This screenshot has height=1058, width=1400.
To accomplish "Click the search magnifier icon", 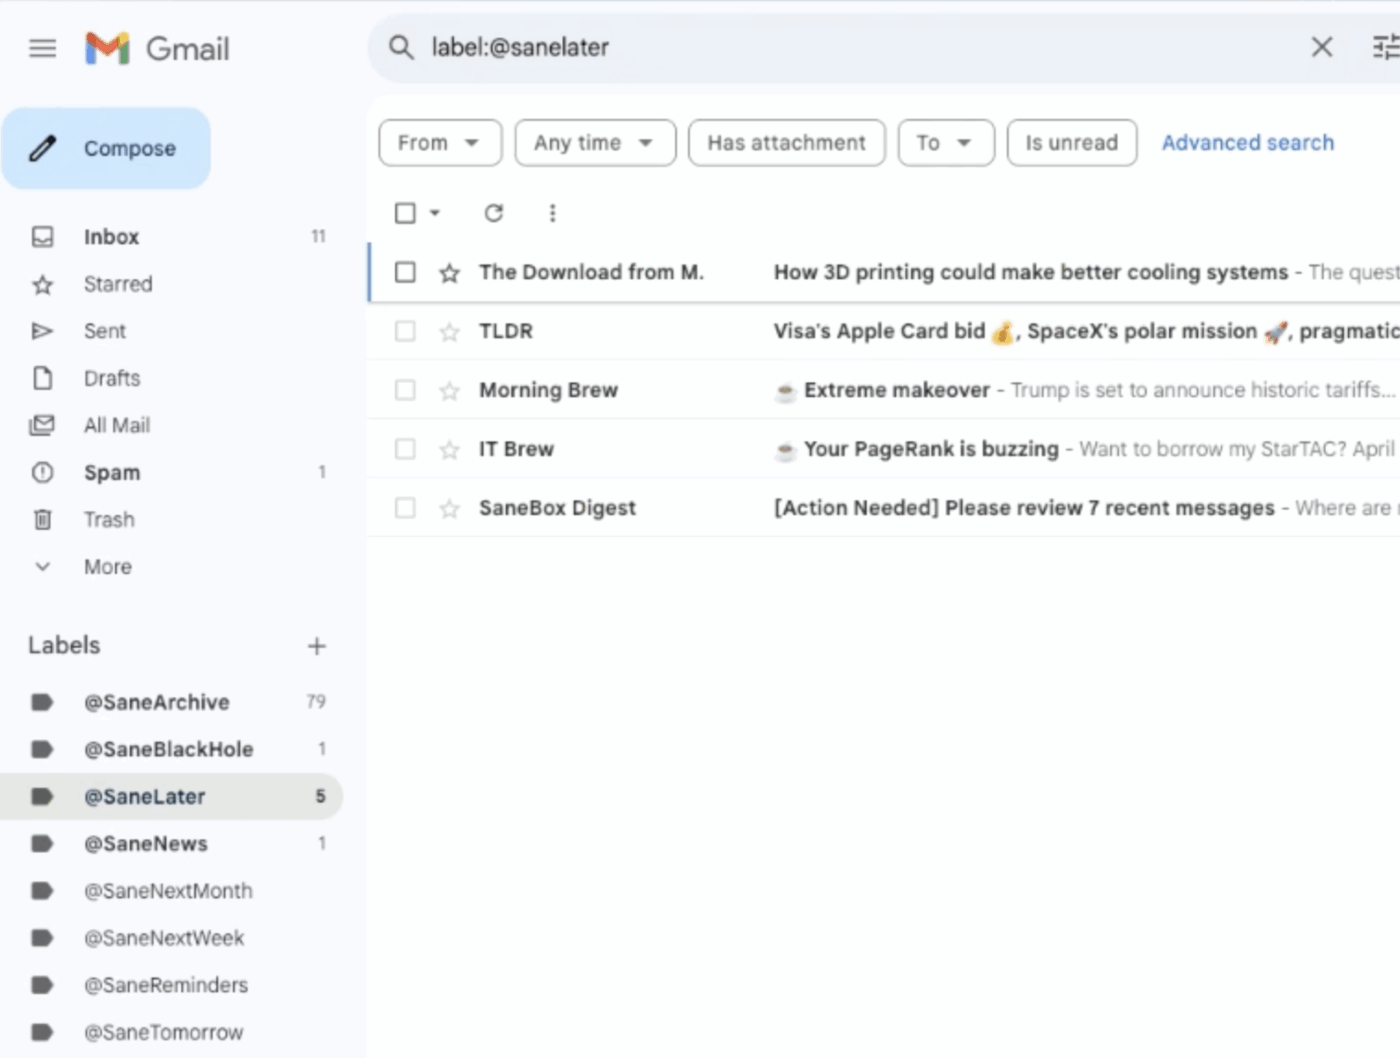I will [x=401, y=47].
